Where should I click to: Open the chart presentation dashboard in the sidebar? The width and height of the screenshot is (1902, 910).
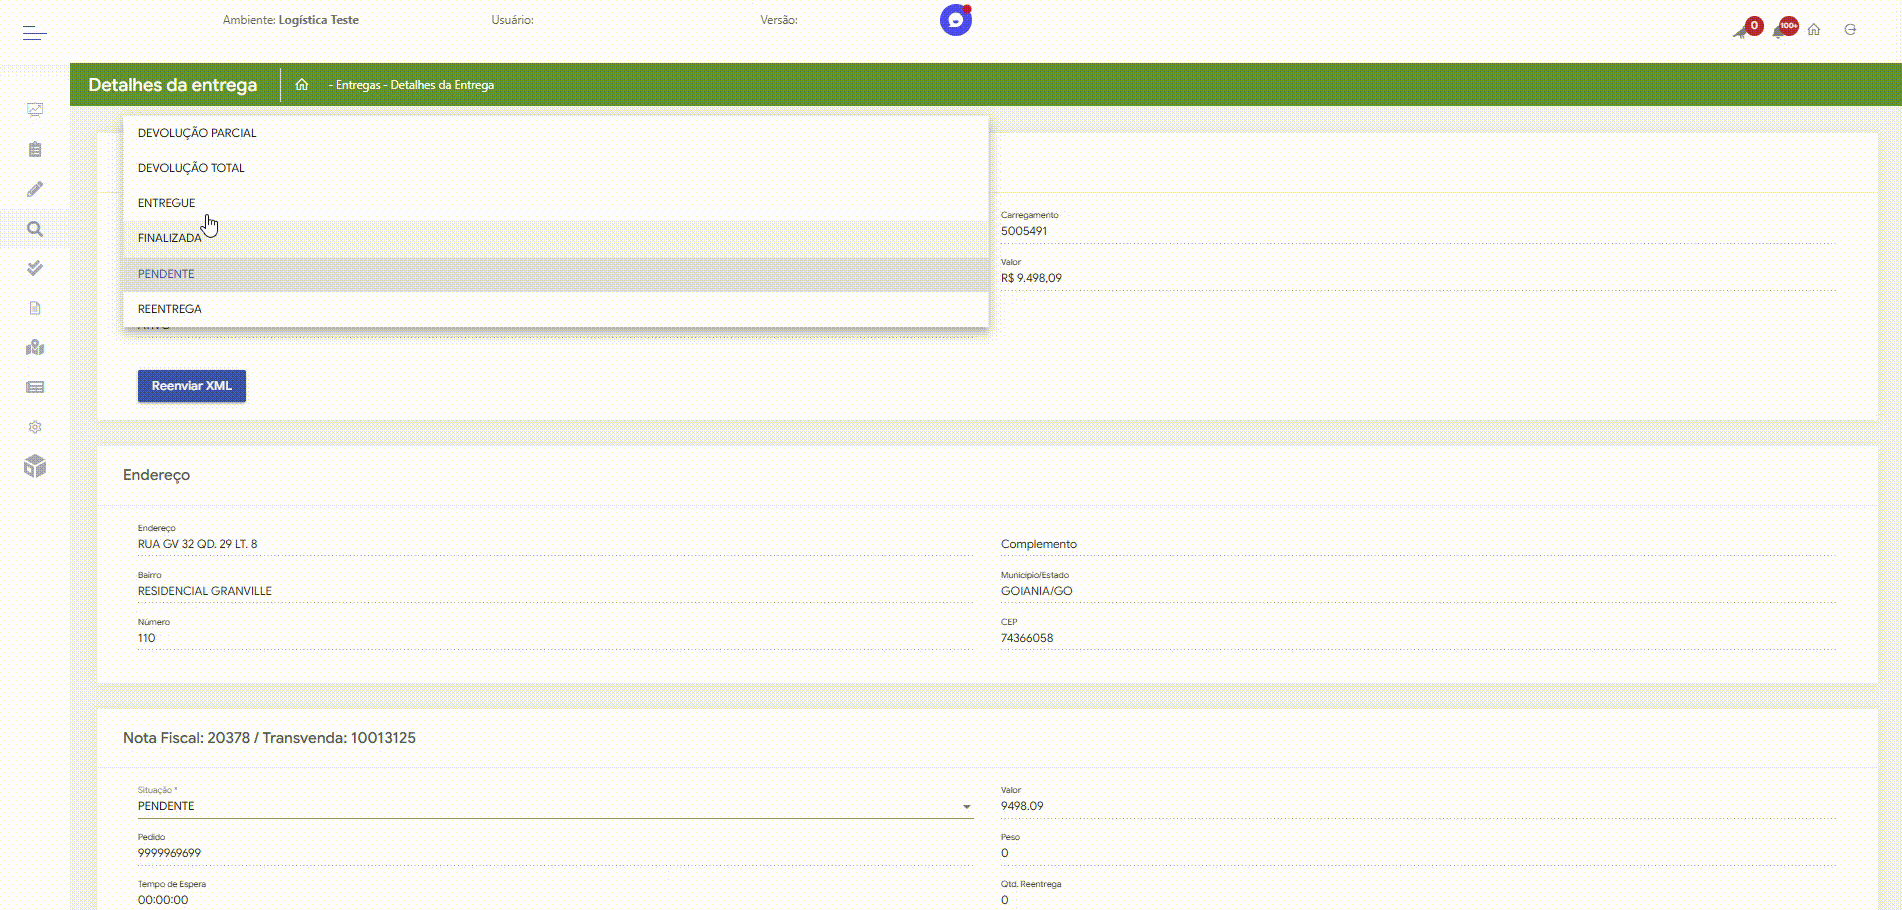pyautogui.click(x=35, y=110)
